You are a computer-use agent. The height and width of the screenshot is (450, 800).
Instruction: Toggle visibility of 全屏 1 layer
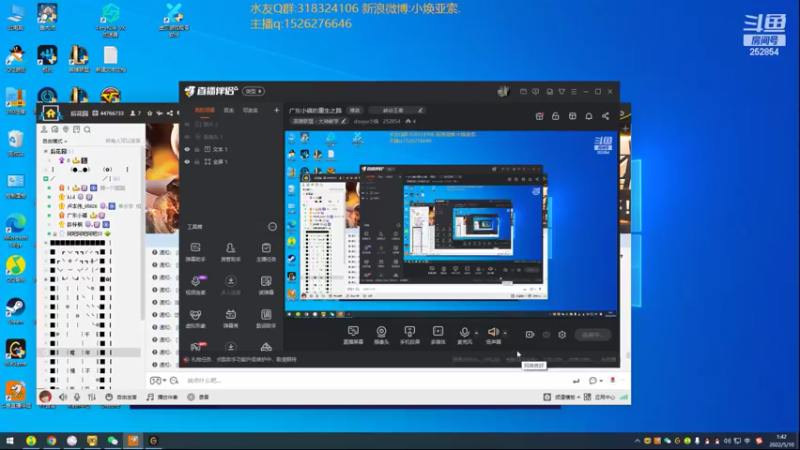pos(187,162)
